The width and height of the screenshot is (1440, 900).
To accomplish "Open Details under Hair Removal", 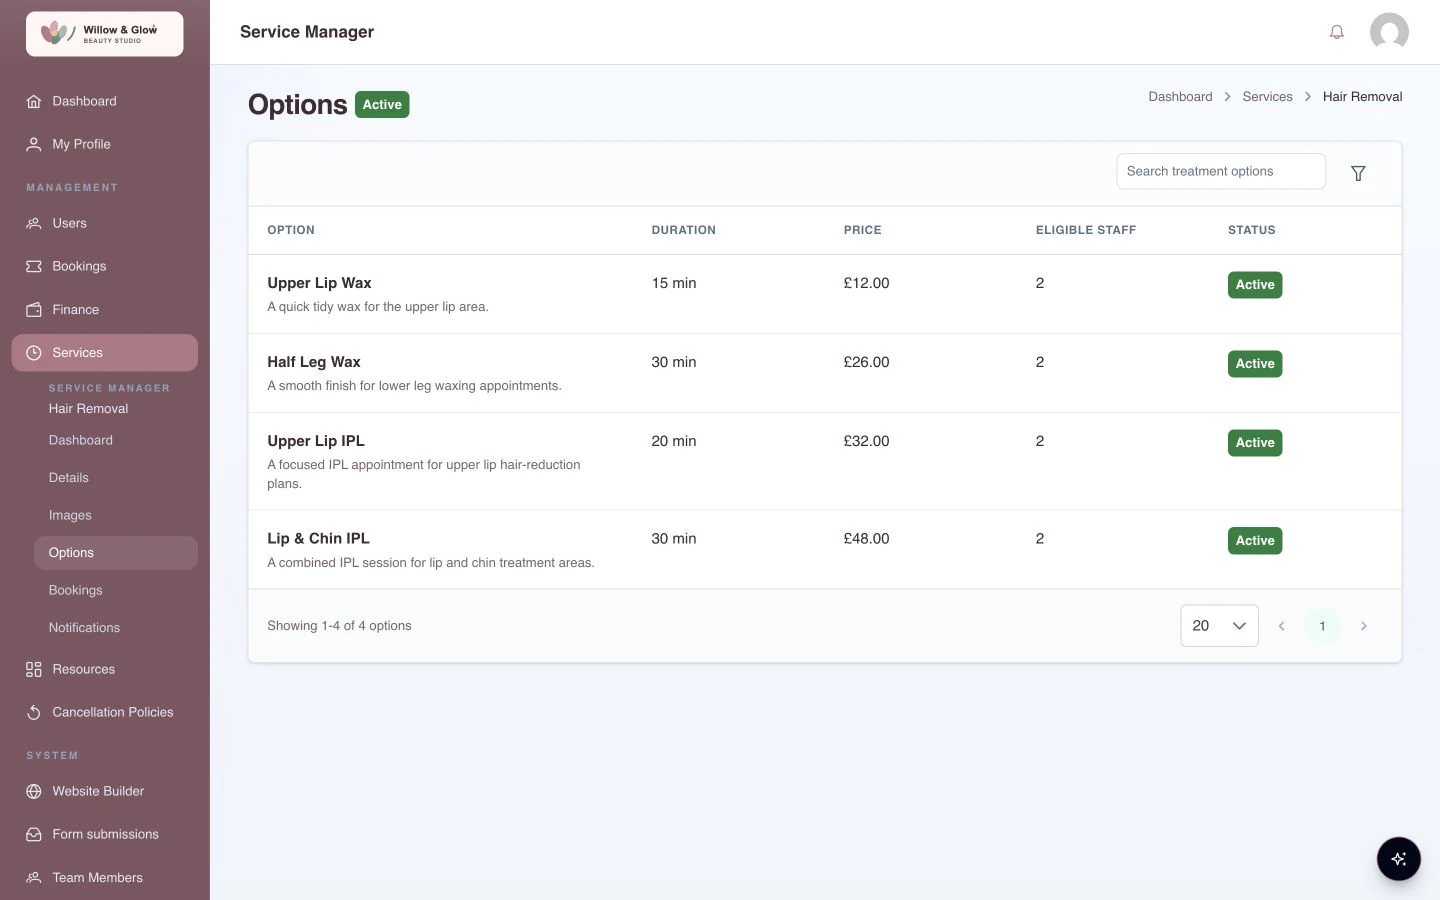I will pyautogui.click(x=116, y=478).
